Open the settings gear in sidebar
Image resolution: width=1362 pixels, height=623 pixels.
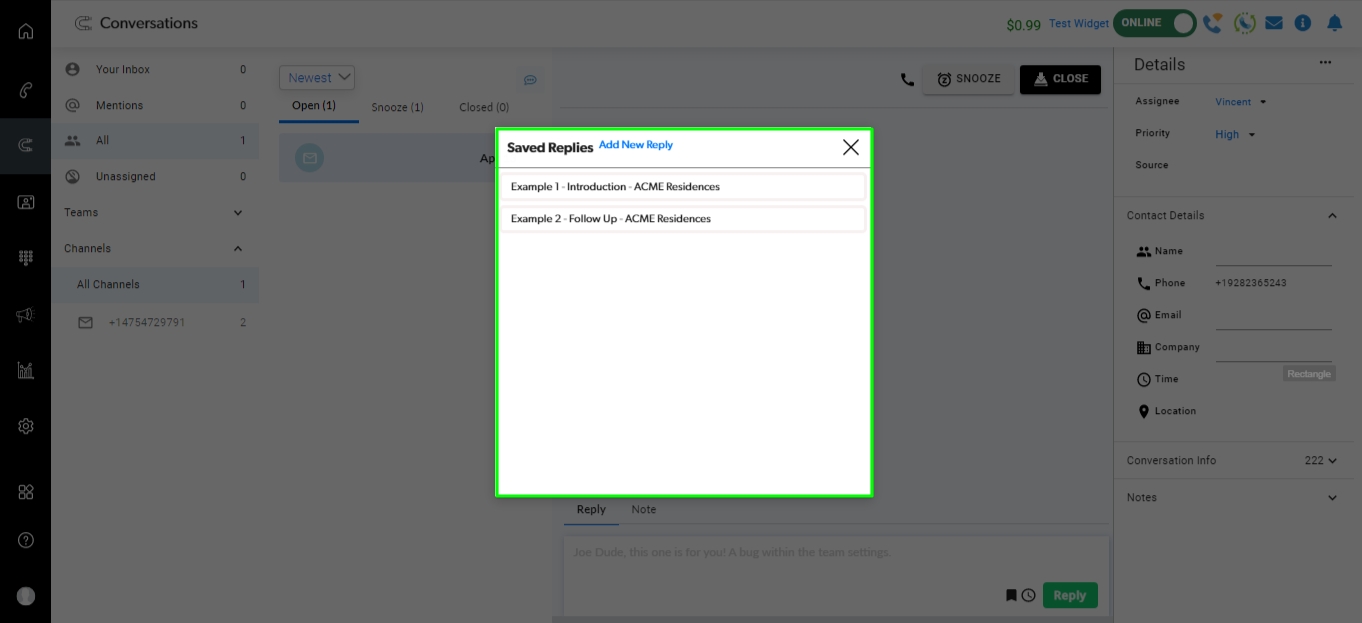coord(26,426)
